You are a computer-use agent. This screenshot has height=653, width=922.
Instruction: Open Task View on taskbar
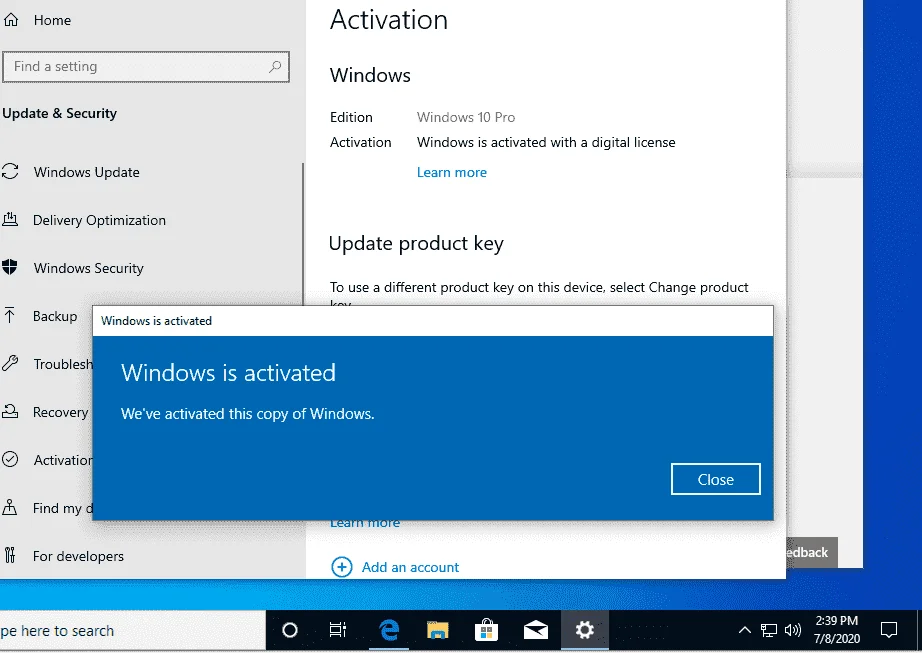(x=338, y=630)
